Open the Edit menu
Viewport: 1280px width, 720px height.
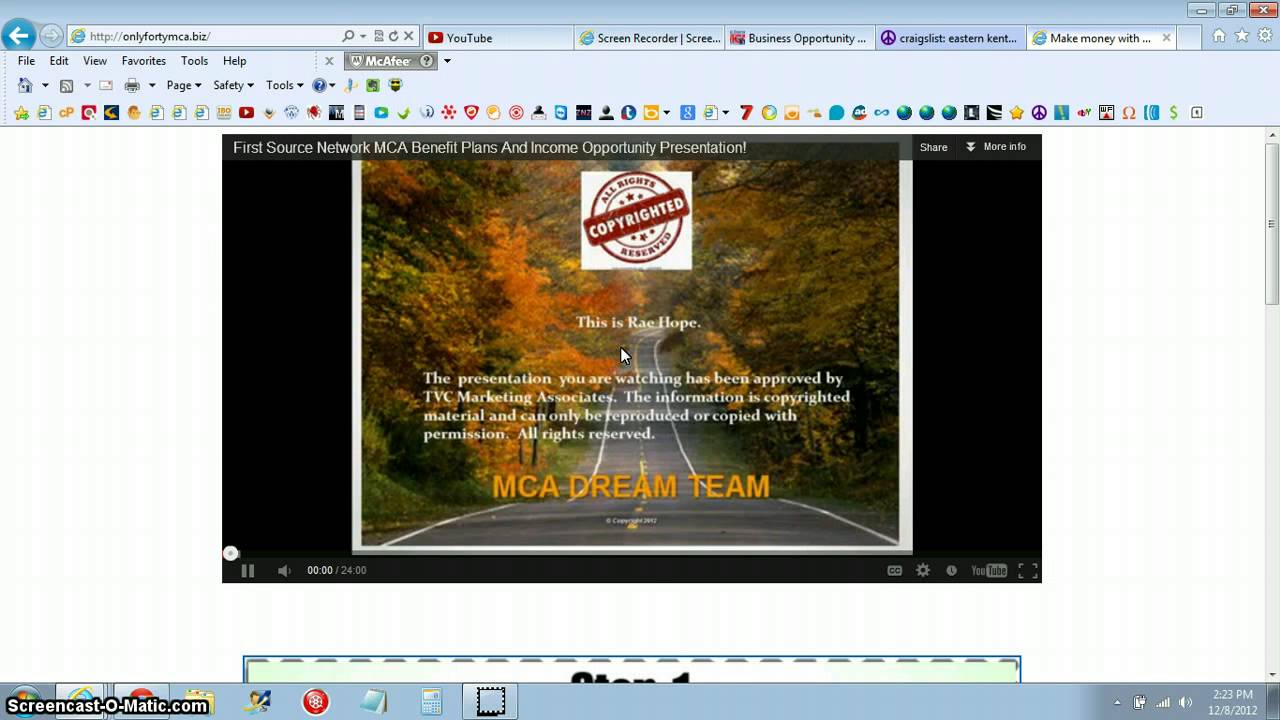[x=59, y=61]
